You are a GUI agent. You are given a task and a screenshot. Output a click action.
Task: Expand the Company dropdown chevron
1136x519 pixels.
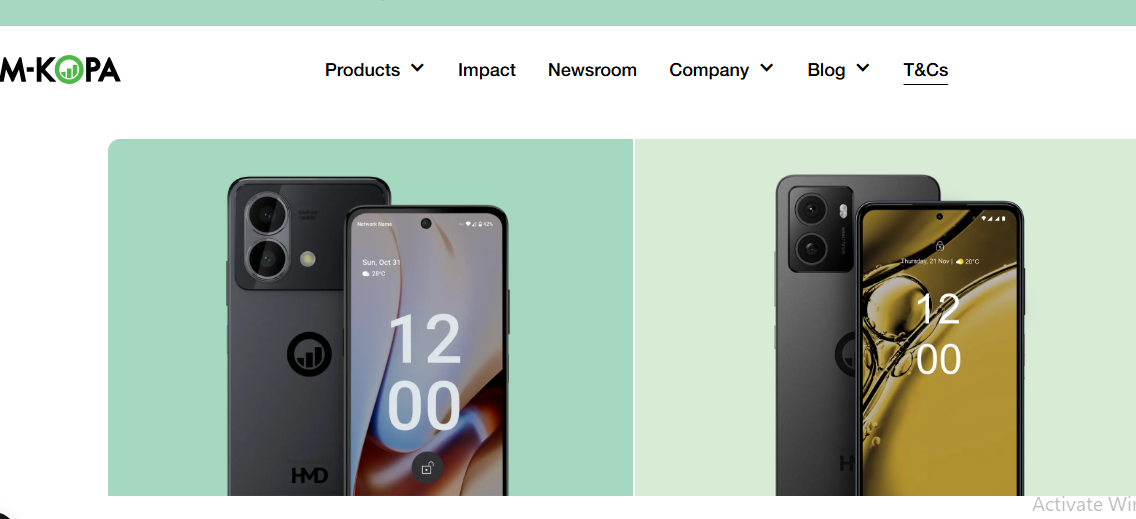pyautogui.click(x=767, y=68)
